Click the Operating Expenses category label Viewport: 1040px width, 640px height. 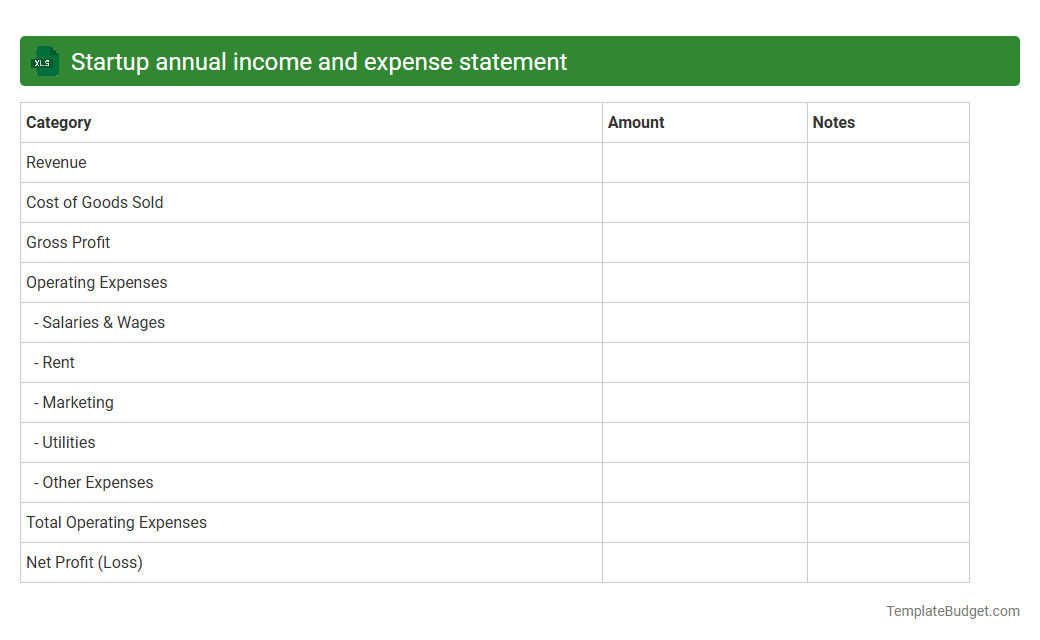coord(96,282)
